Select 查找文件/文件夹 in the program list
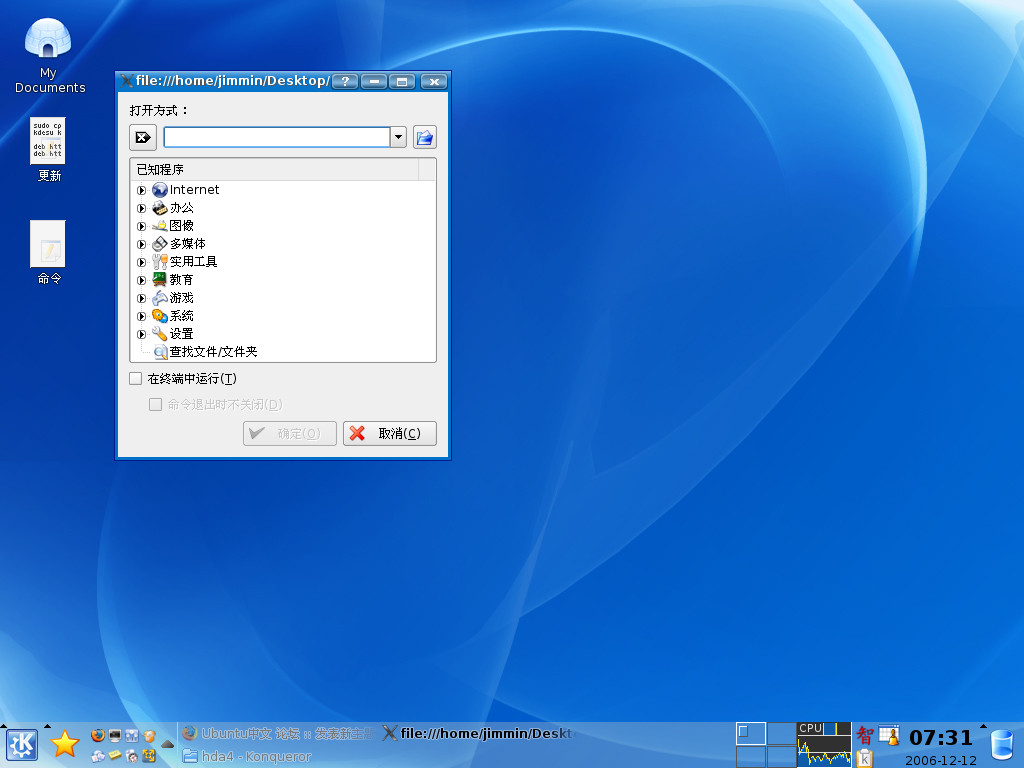1024x768 pixels. (x=214, y=352)
